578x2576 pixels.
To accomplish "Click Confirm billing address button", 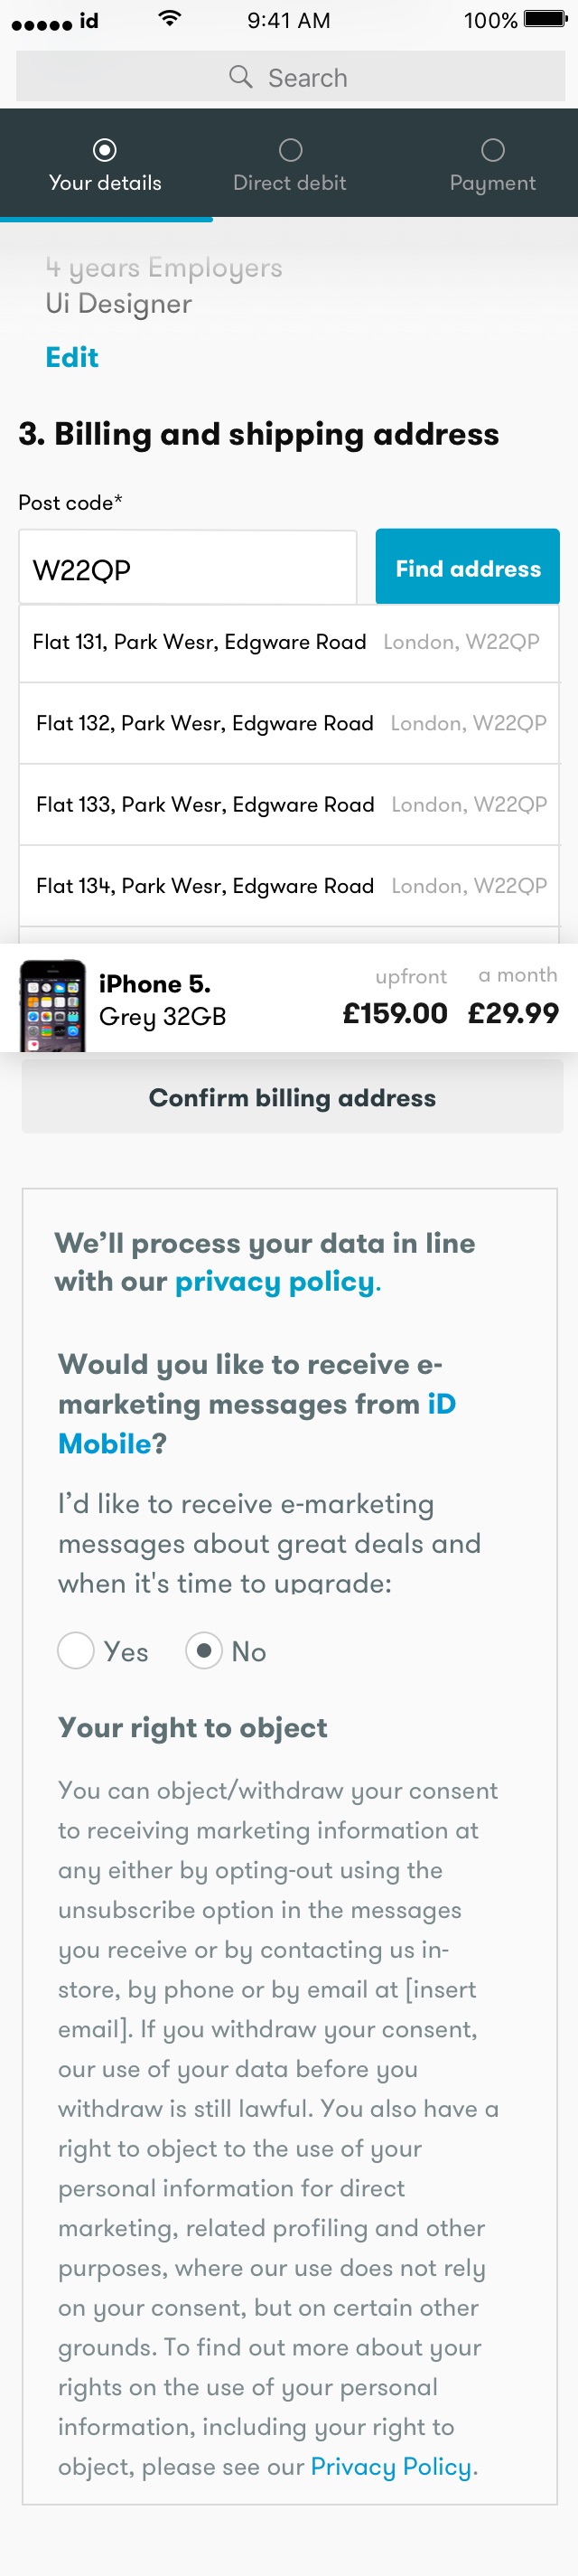I will [292, 1097].
